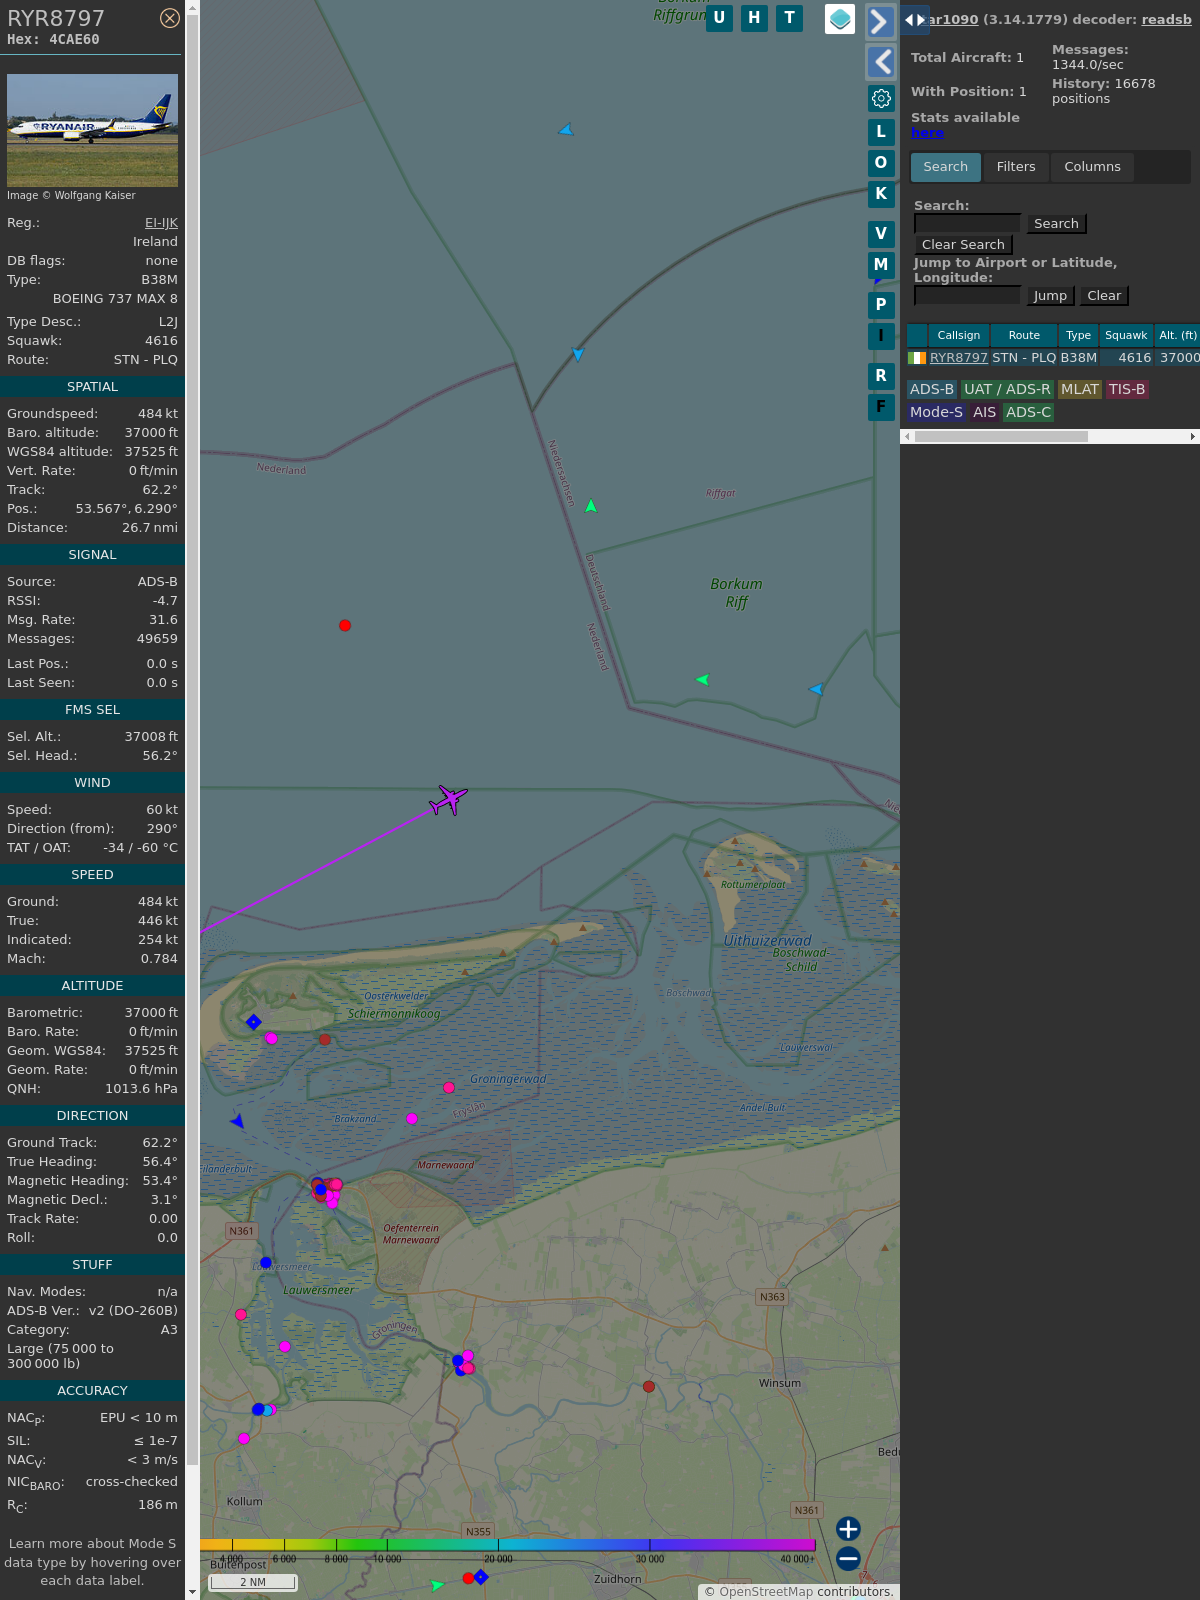The image size is (1200, 1600).
Task: Sort table by Callsign column header
Action: 958,336
